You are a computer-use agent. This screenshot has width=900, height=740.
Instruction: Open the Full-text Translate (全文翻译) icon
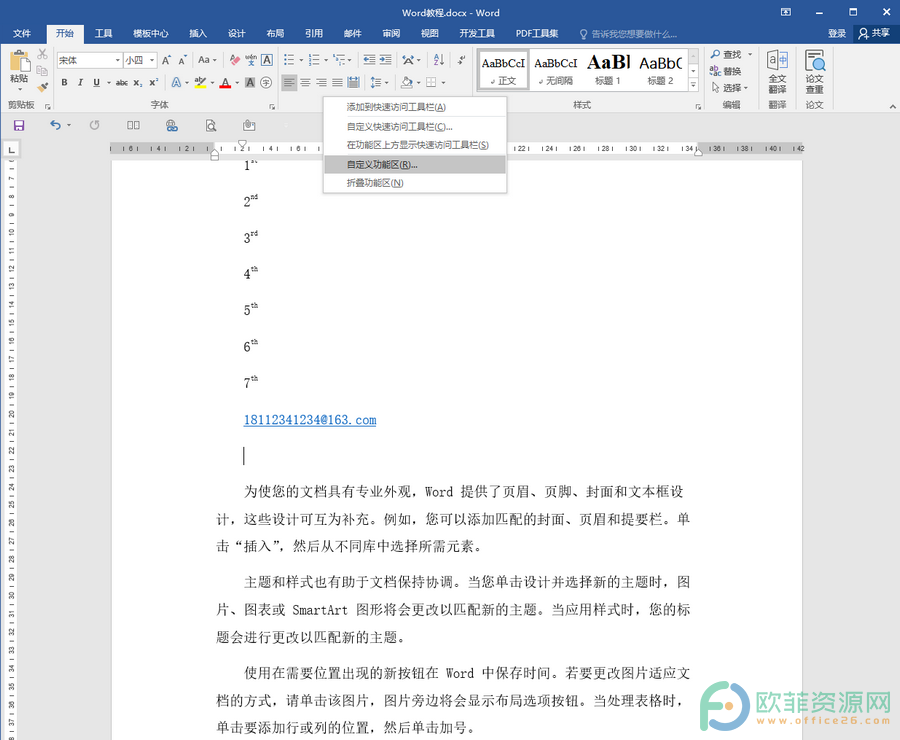(777, 72)
